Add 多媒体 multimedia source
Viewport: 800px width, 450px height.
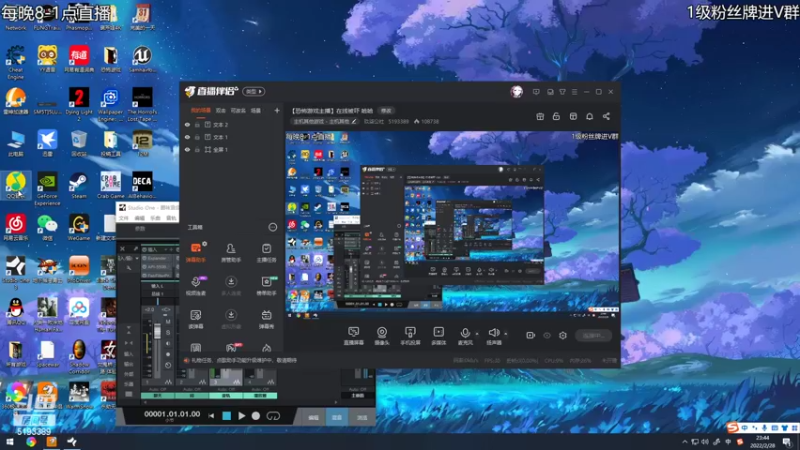[x=438, y=336]
